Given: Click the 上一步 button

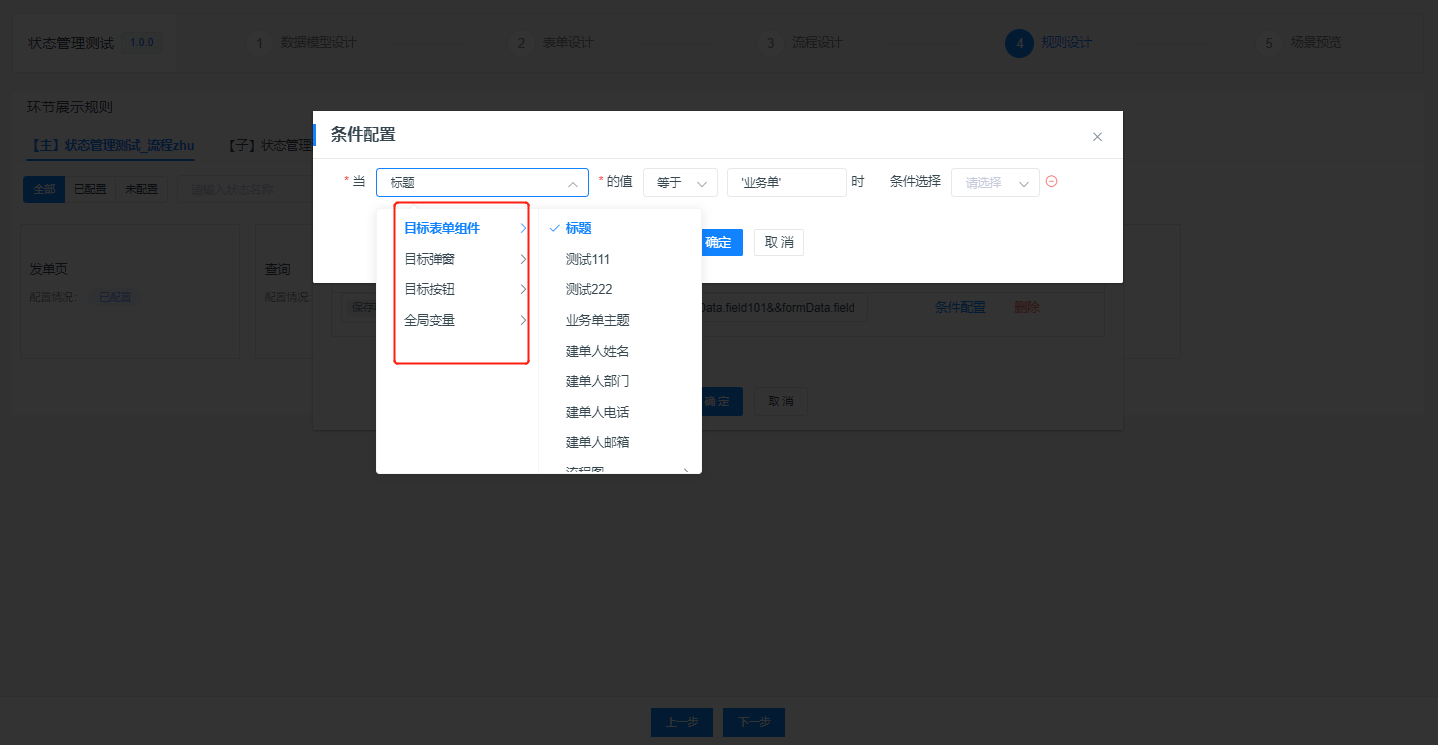Looking at the screenshot, I should (682, 723).
